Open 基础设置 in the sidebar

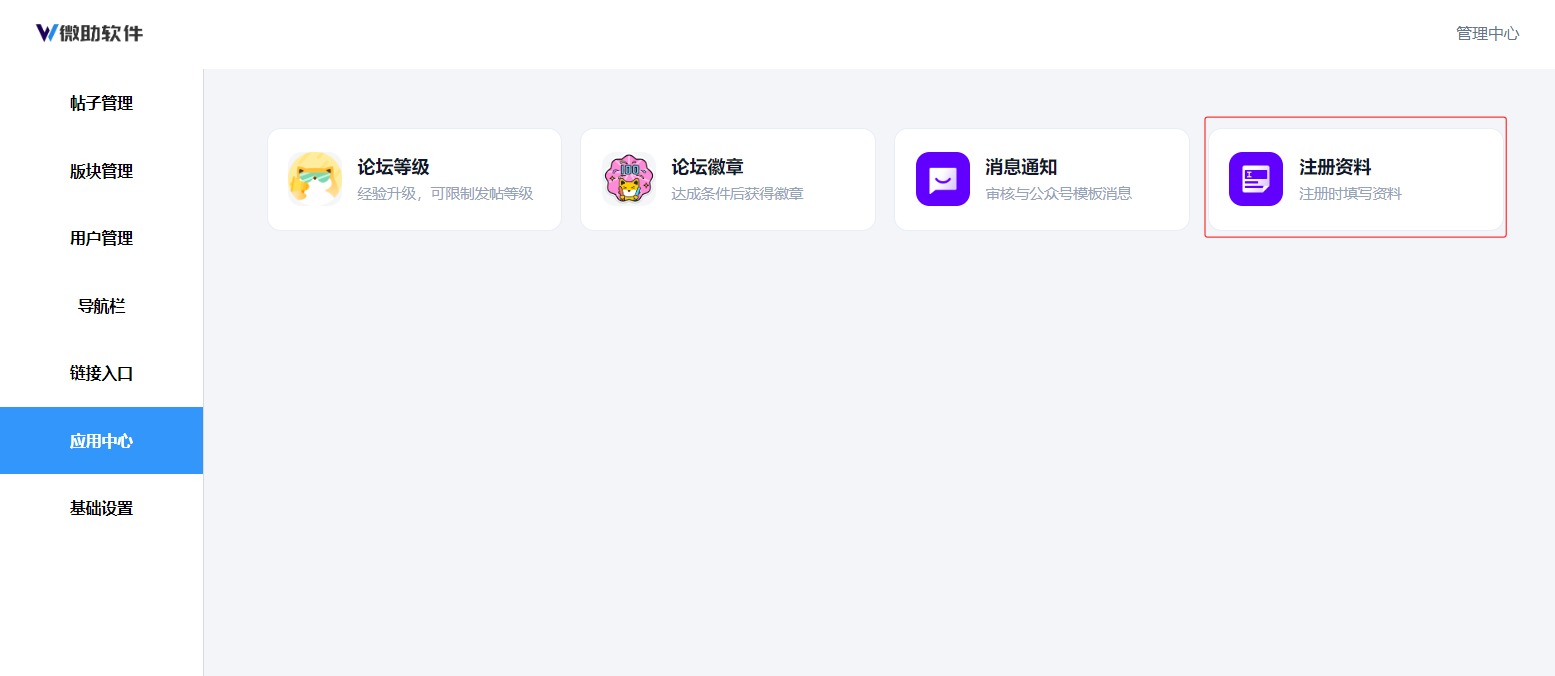click(x=101, y=508)
